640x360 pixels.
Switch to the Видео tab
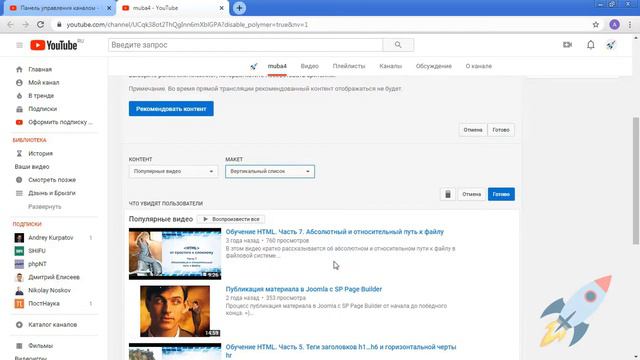pyautogui.click(x=309, y=66)
